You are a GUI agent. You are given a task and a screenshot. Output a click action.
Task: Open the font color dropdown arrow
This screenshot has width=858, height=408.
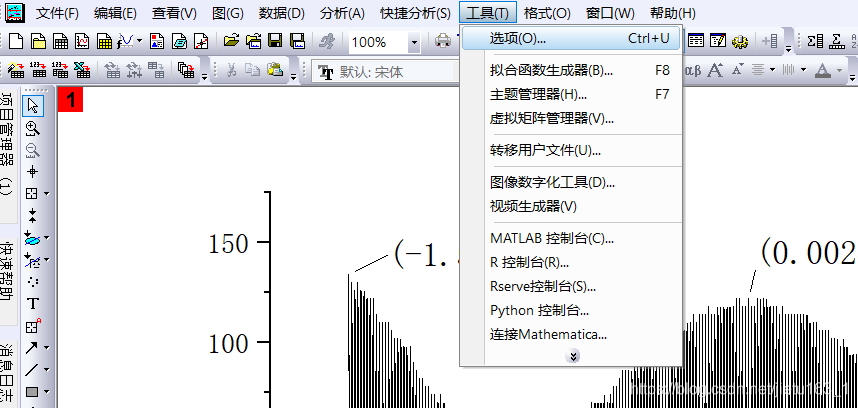[x=837, y=70]
